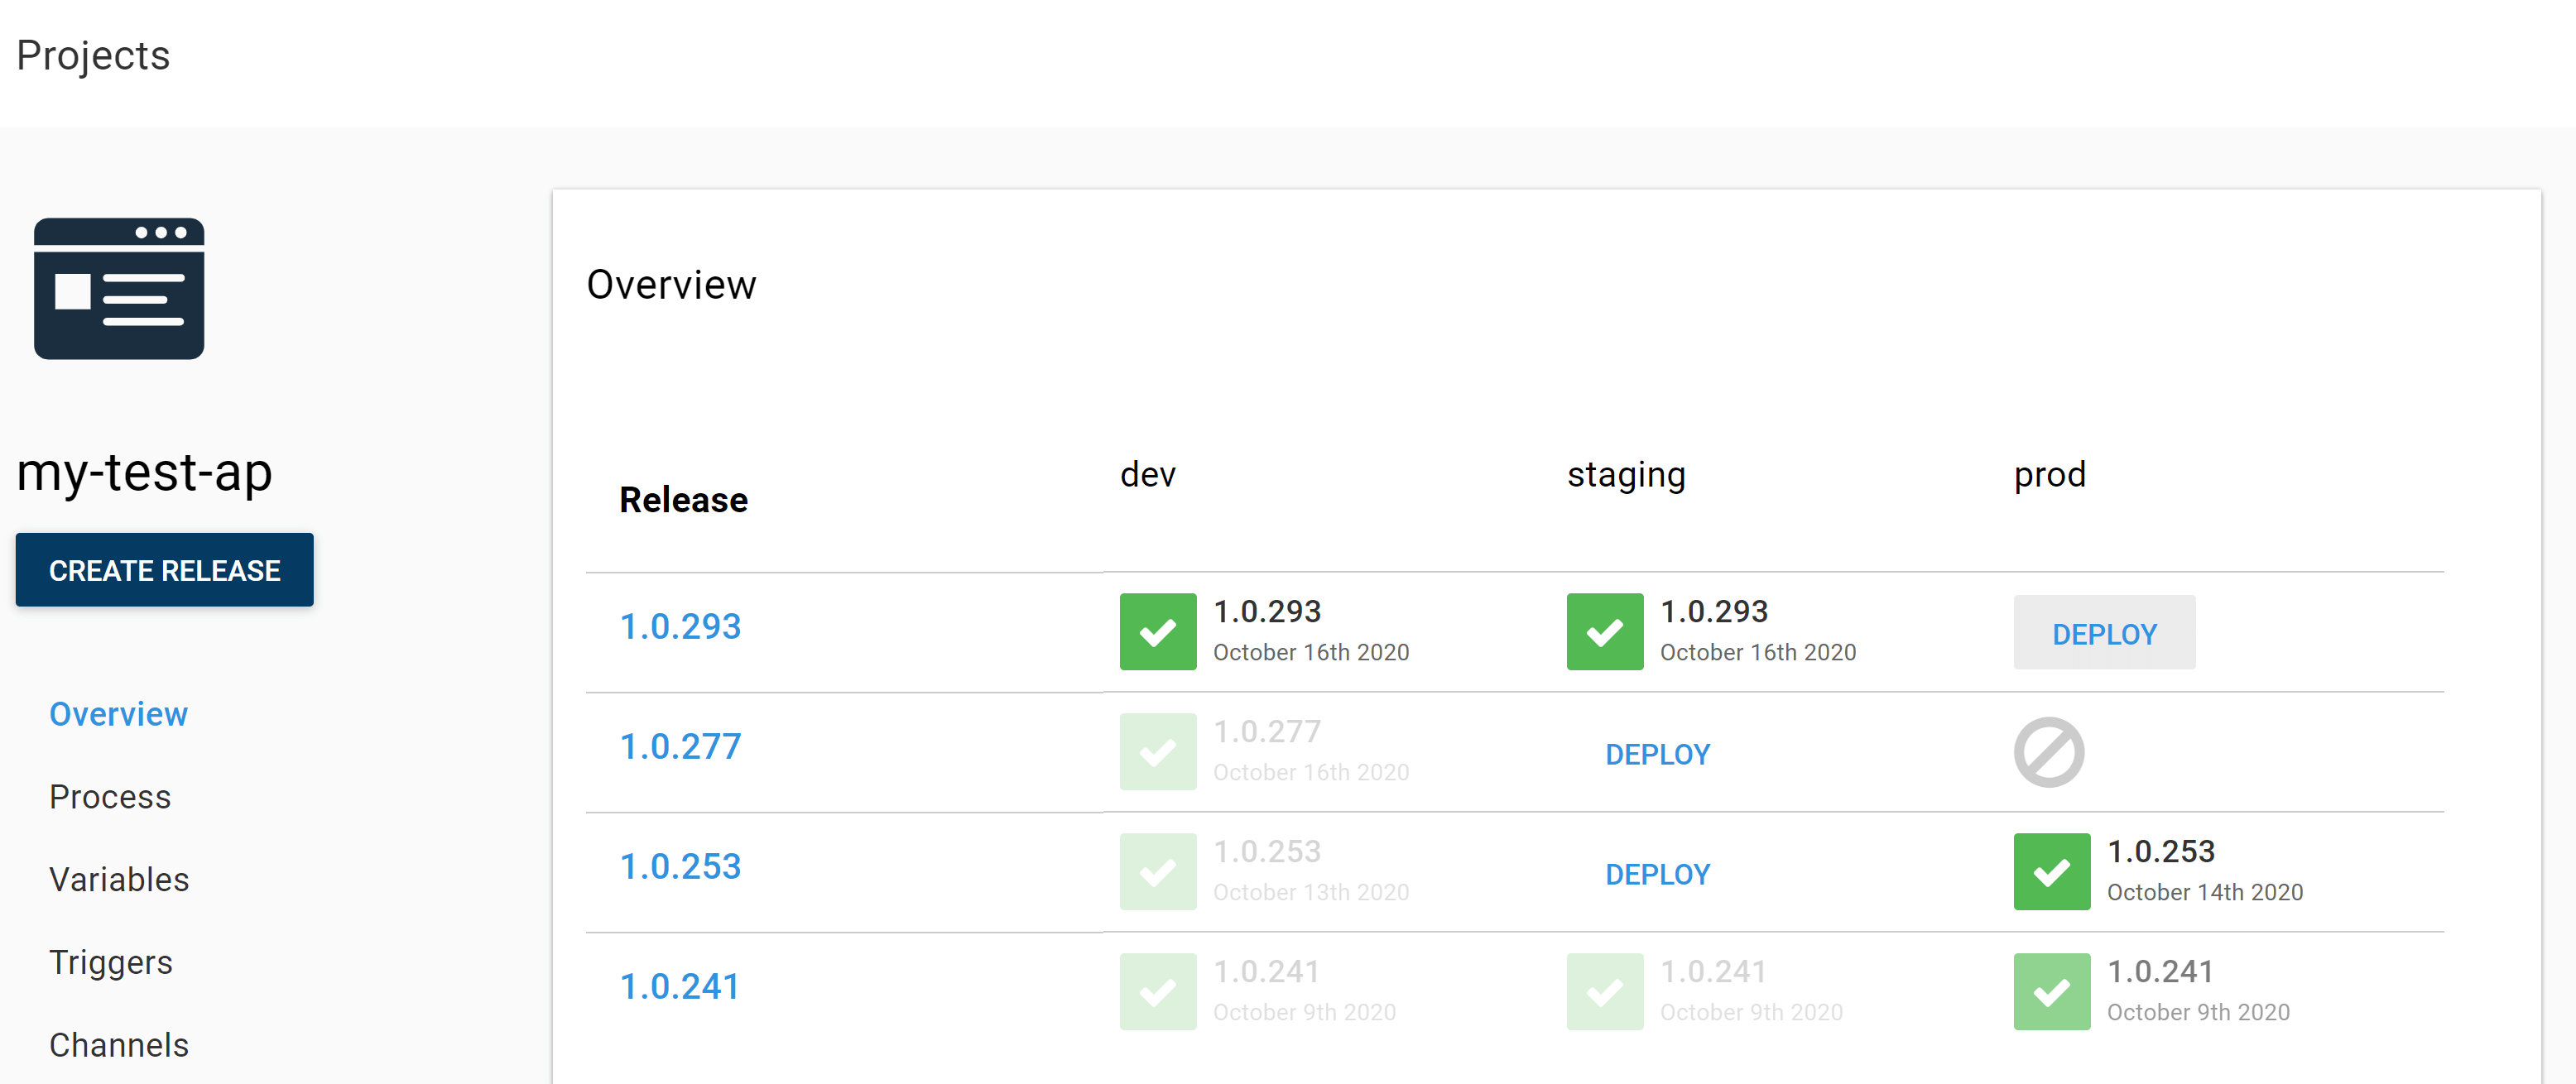Click October 14th 2020 date in prod
Image resolution: width=2576 pixels, height=1084 pixels.
click(x=2205, y=892)
